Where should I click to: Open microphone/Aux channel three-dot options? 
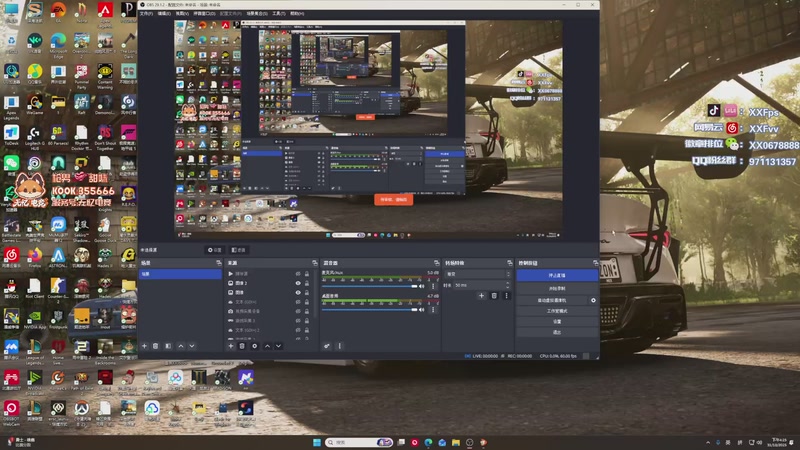pos(433,286)
